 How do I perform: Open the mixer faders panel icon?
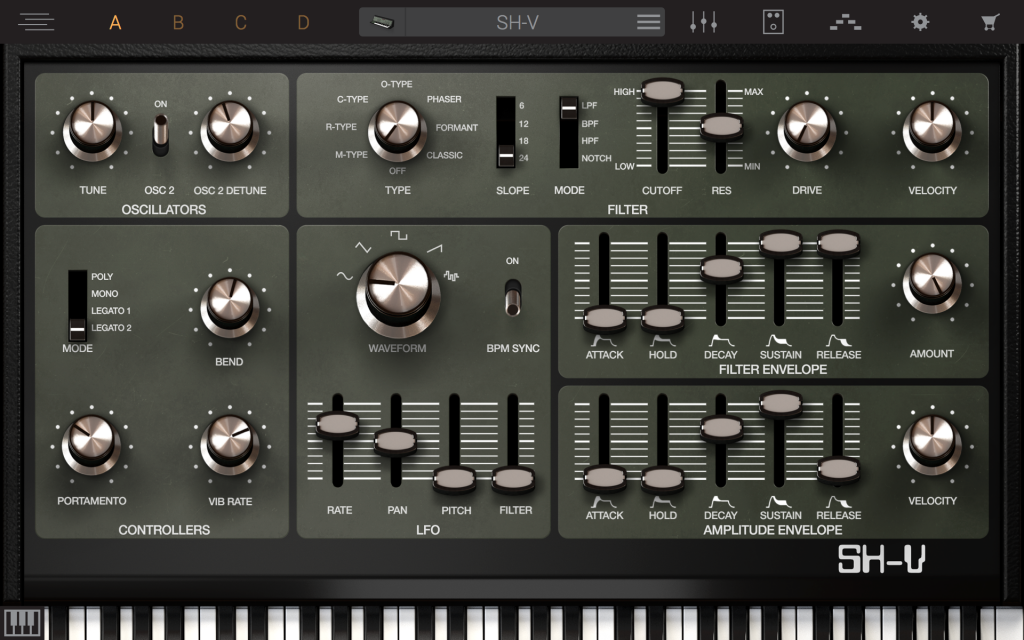pos(704,21)
